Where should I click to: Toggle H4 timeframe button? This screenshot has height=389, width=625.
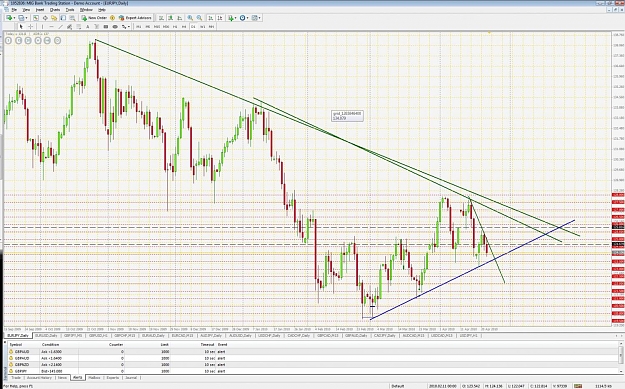[x=184, y=27]
